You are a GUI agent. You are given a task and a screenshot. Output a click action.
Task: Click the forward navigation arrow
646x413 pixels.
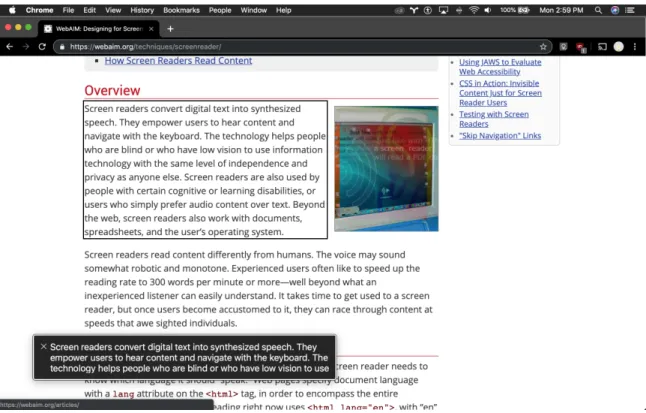pos(26,47)
